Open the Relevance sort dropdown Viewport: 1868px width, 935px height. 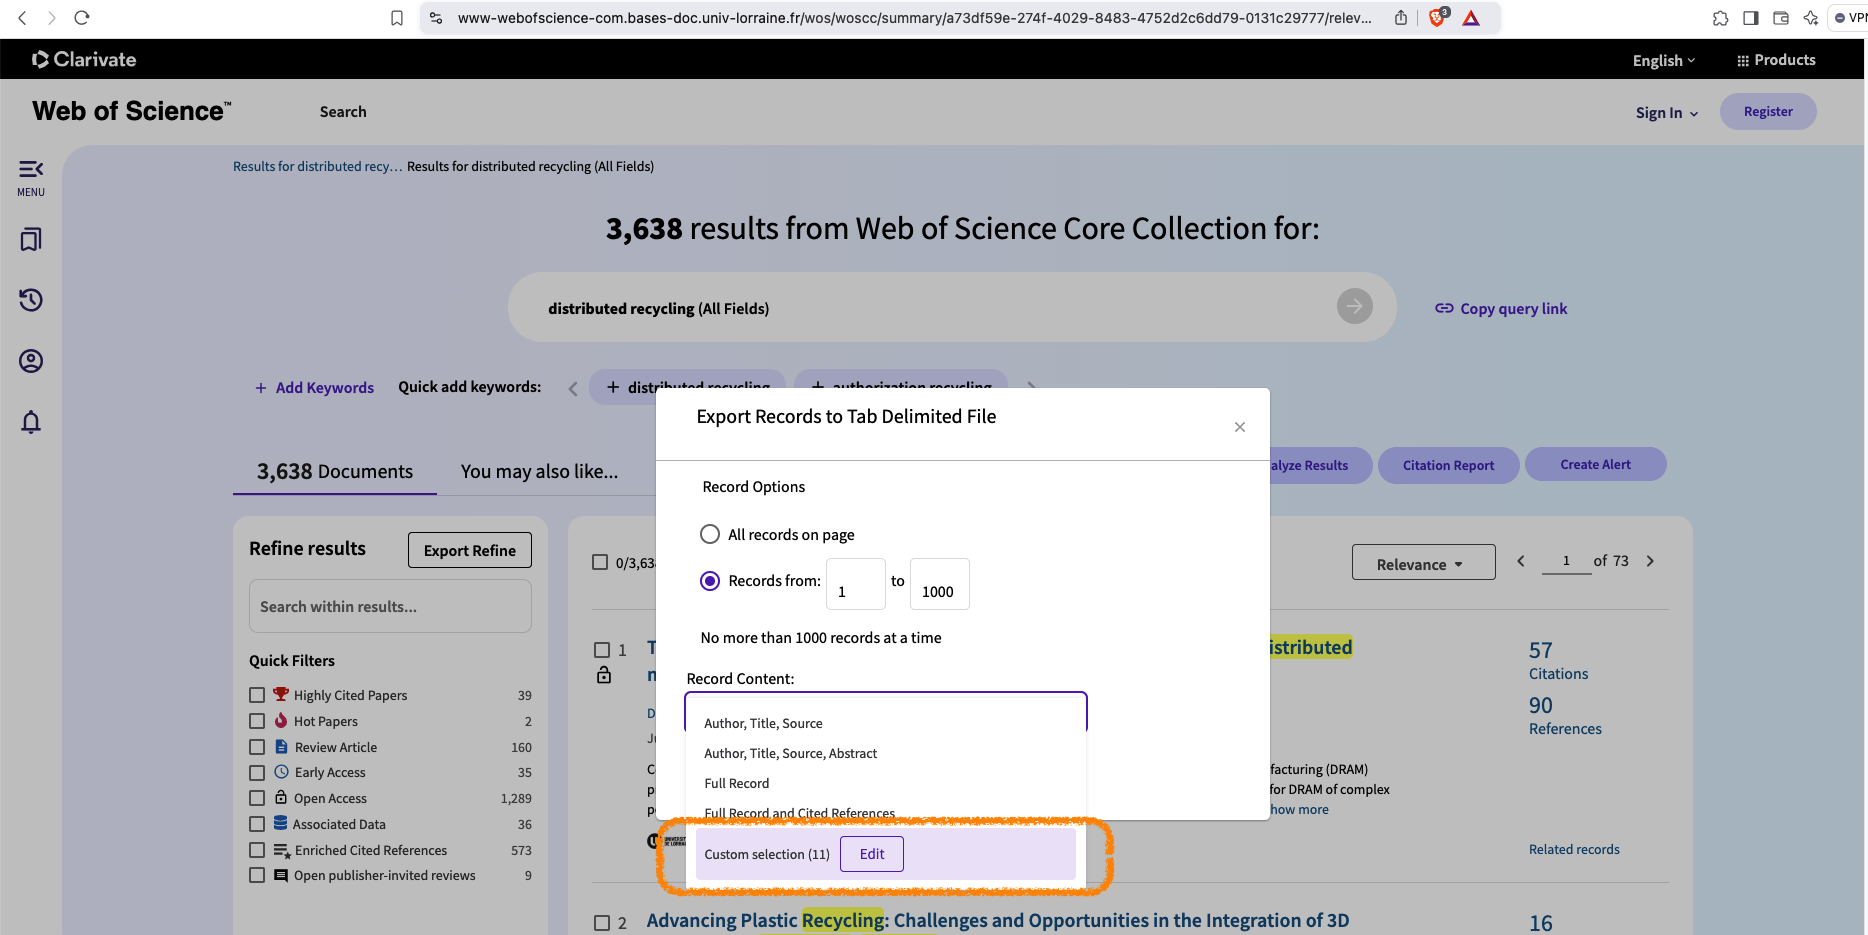point(1422,564)
